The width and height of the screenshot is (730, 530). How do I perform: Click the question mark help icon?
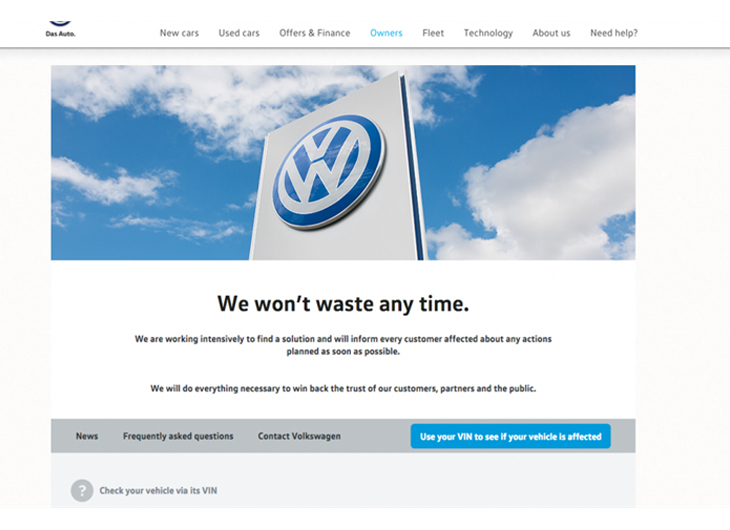coord(82,490)
